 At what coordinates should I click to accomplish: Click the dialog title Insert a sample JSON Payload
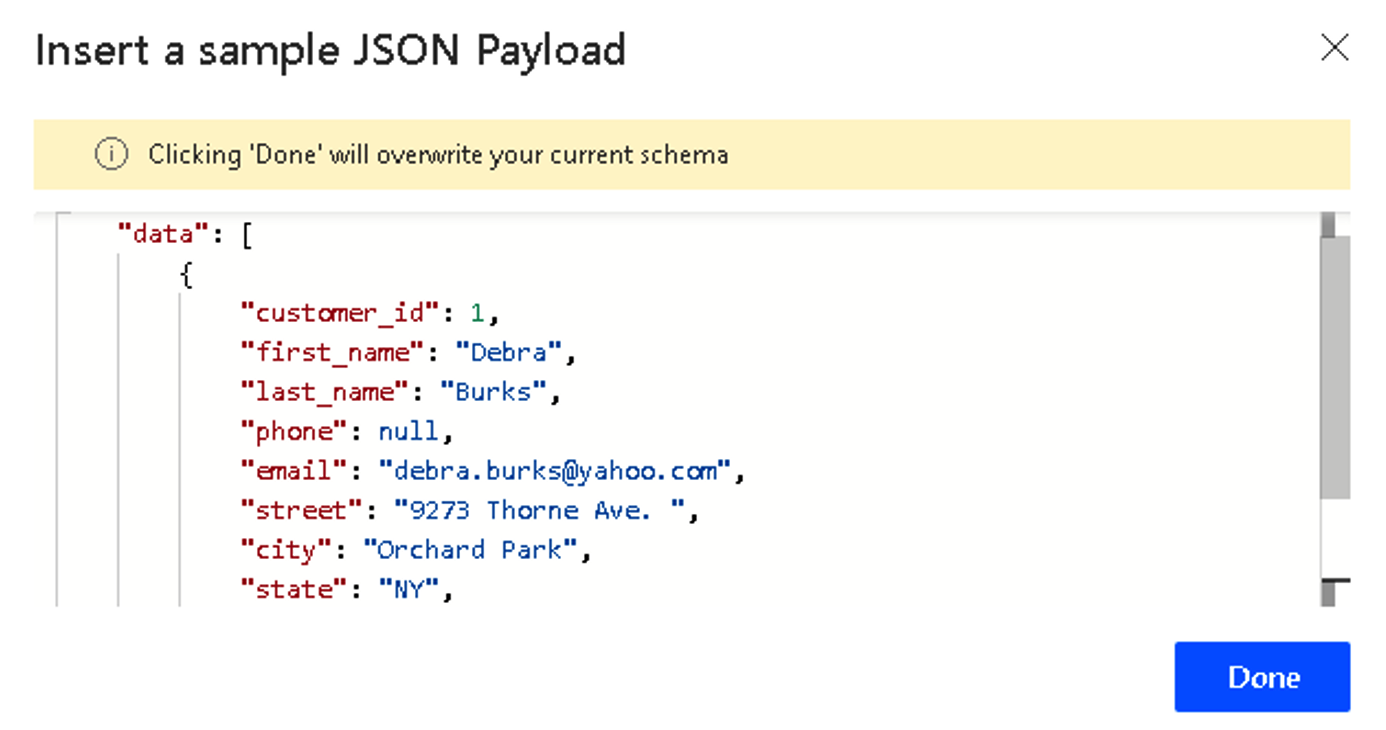point(330,50)
